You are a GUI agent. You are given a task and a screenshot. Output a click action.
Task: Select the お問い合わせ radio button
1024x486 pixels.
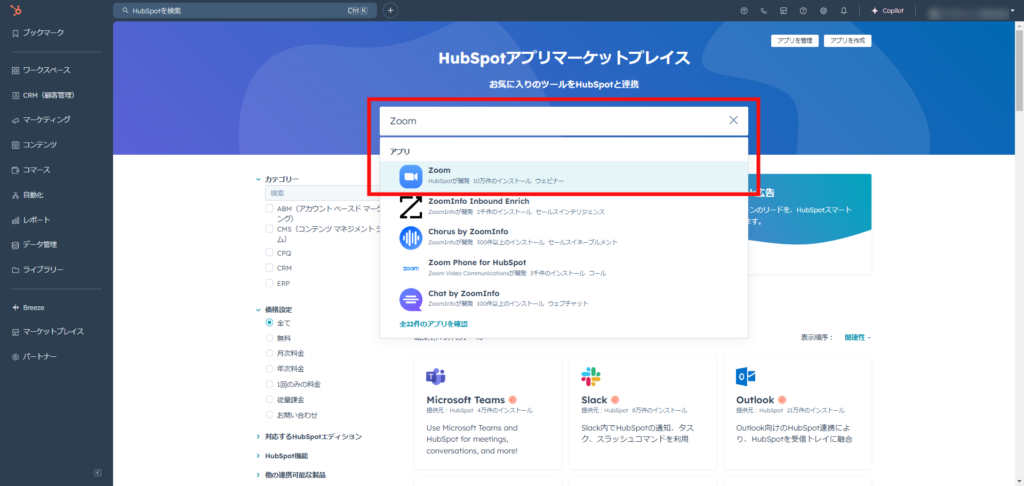[x=269, y=415]
